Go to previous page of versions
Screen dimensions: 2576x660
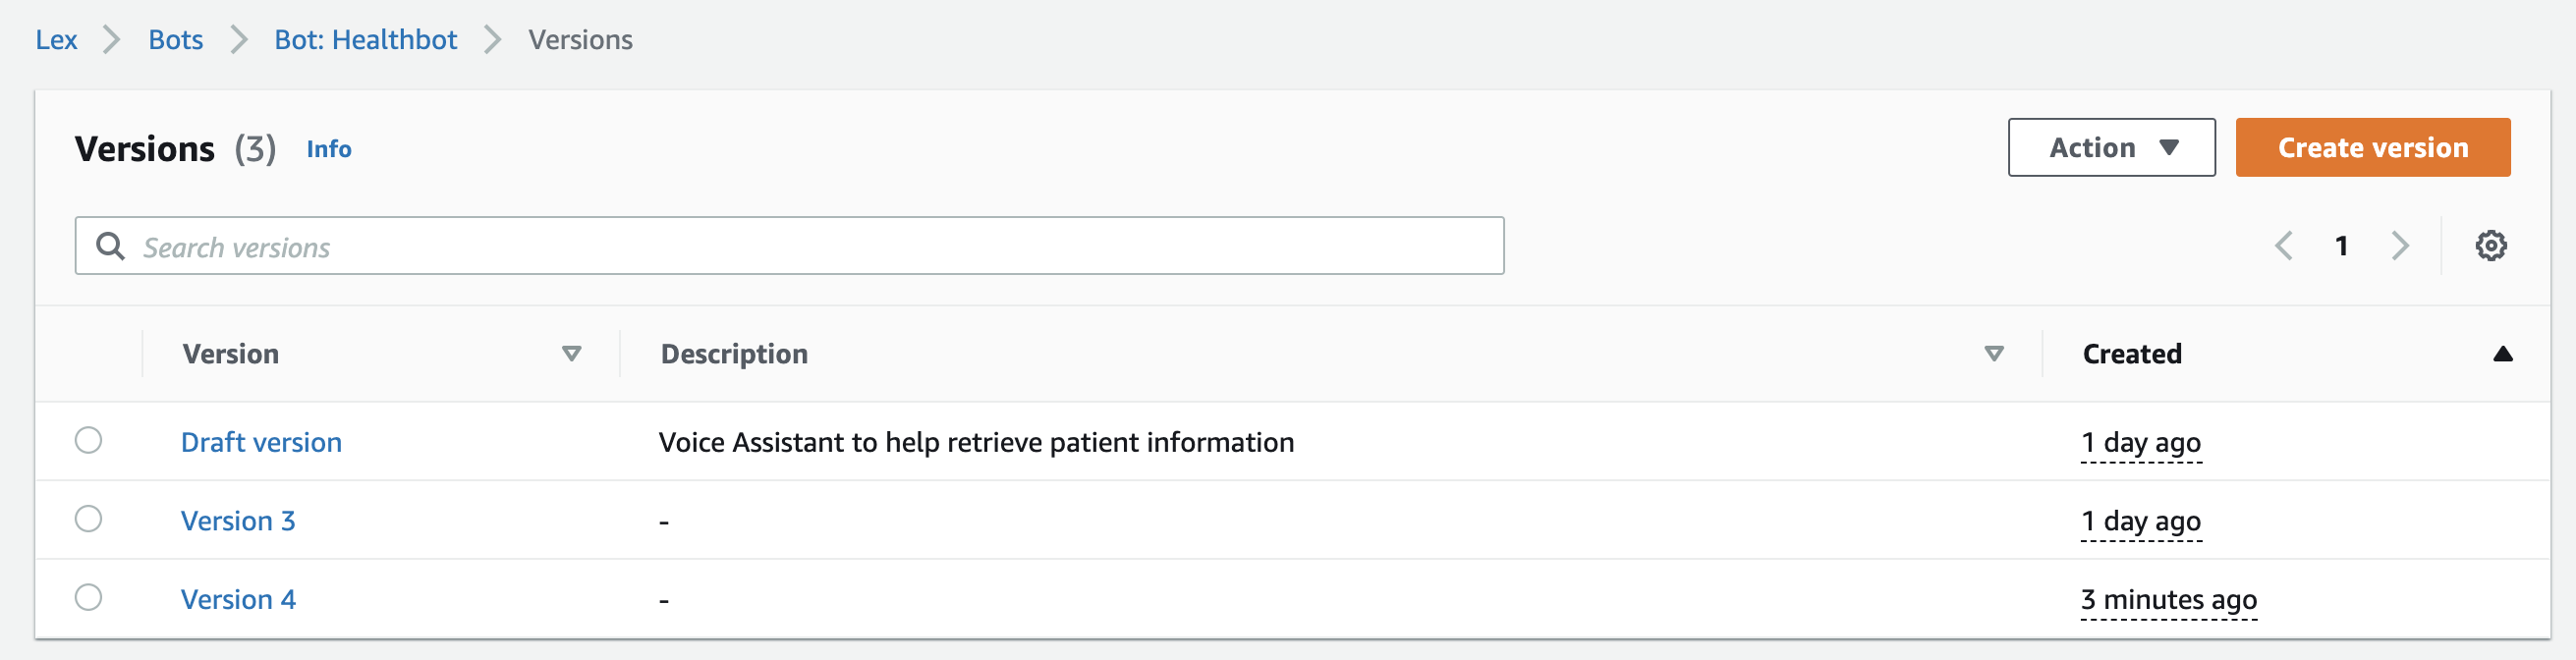pyautogui.click(x=2284, y=246)
